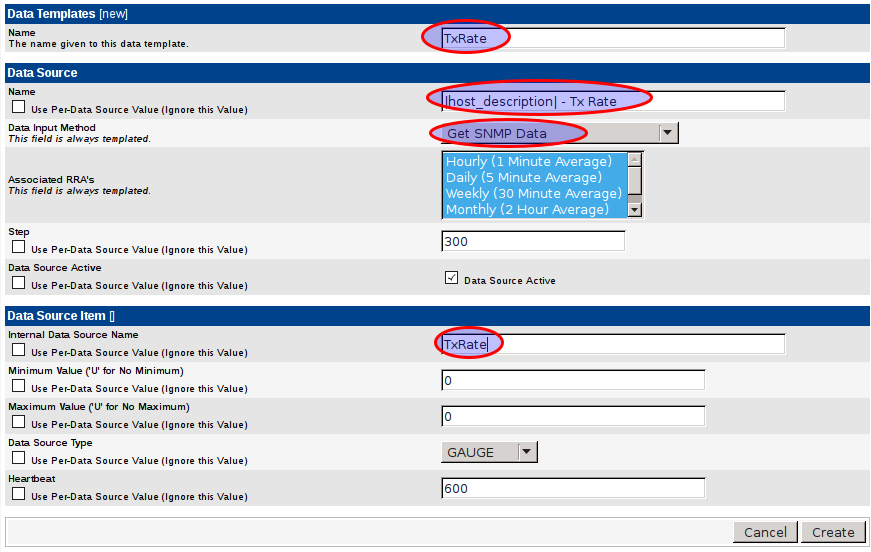Enable per-data source value for Heartbeat
Image resolution: width=871 pixels, height=552 pixels.
[x=18, y=495]
